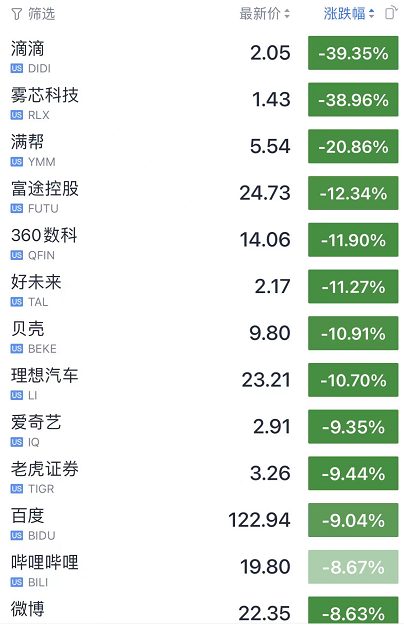Select the 爱奇艺 IQ entry
Screen dimensions: 404x625
[x=202, y=426]
